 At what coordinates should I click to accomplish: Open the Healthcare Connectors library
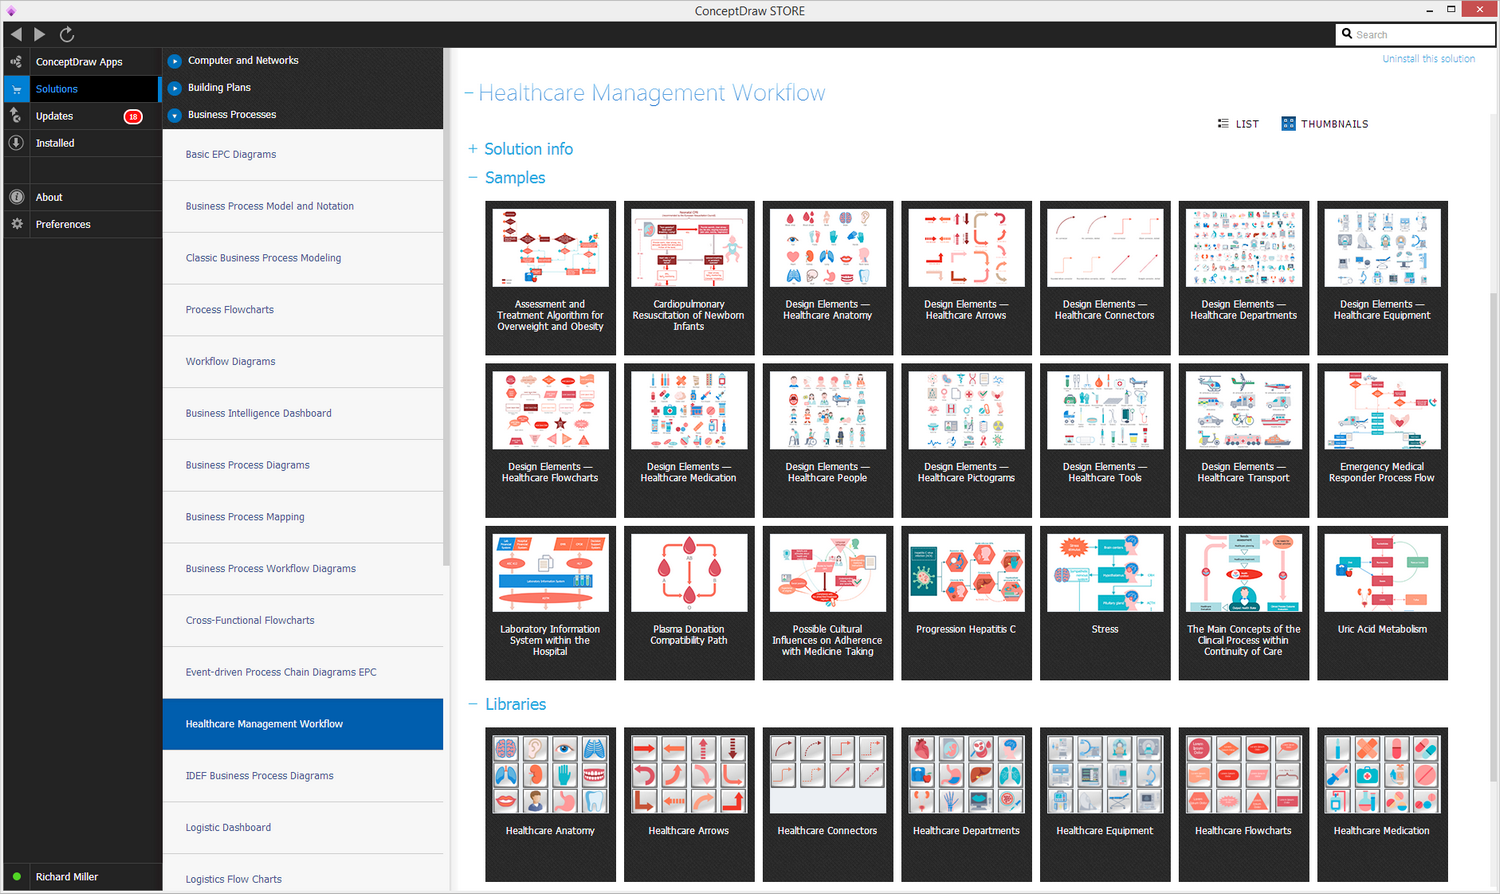(x=828, y=804)
